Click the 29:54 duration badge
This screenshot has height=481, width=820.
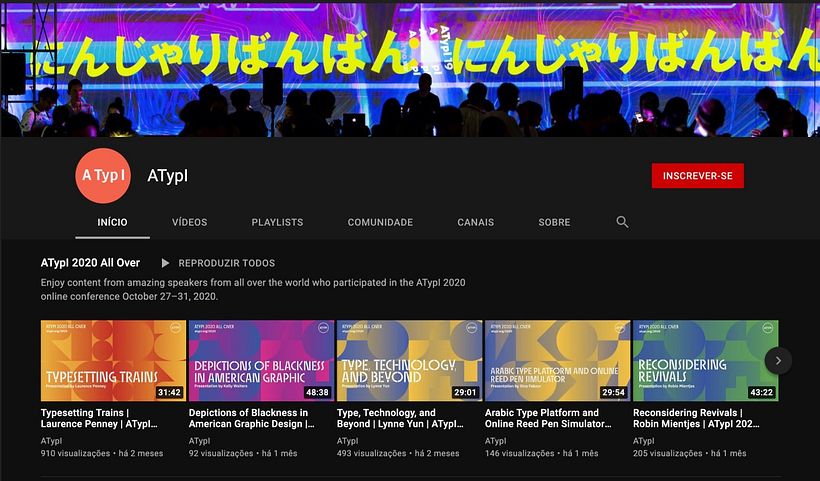[613, 392]
